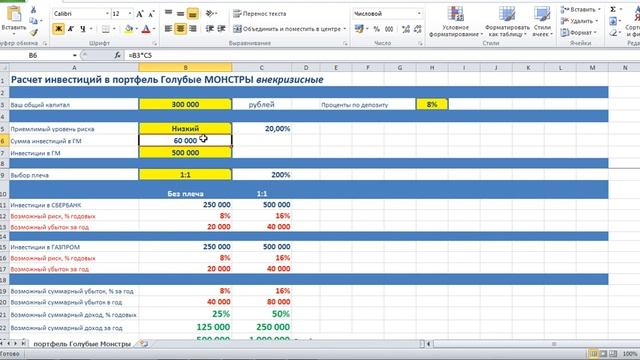Click the accounting currency format icon
The width and height of the screenshot is (640, 360).
[359, 29]
